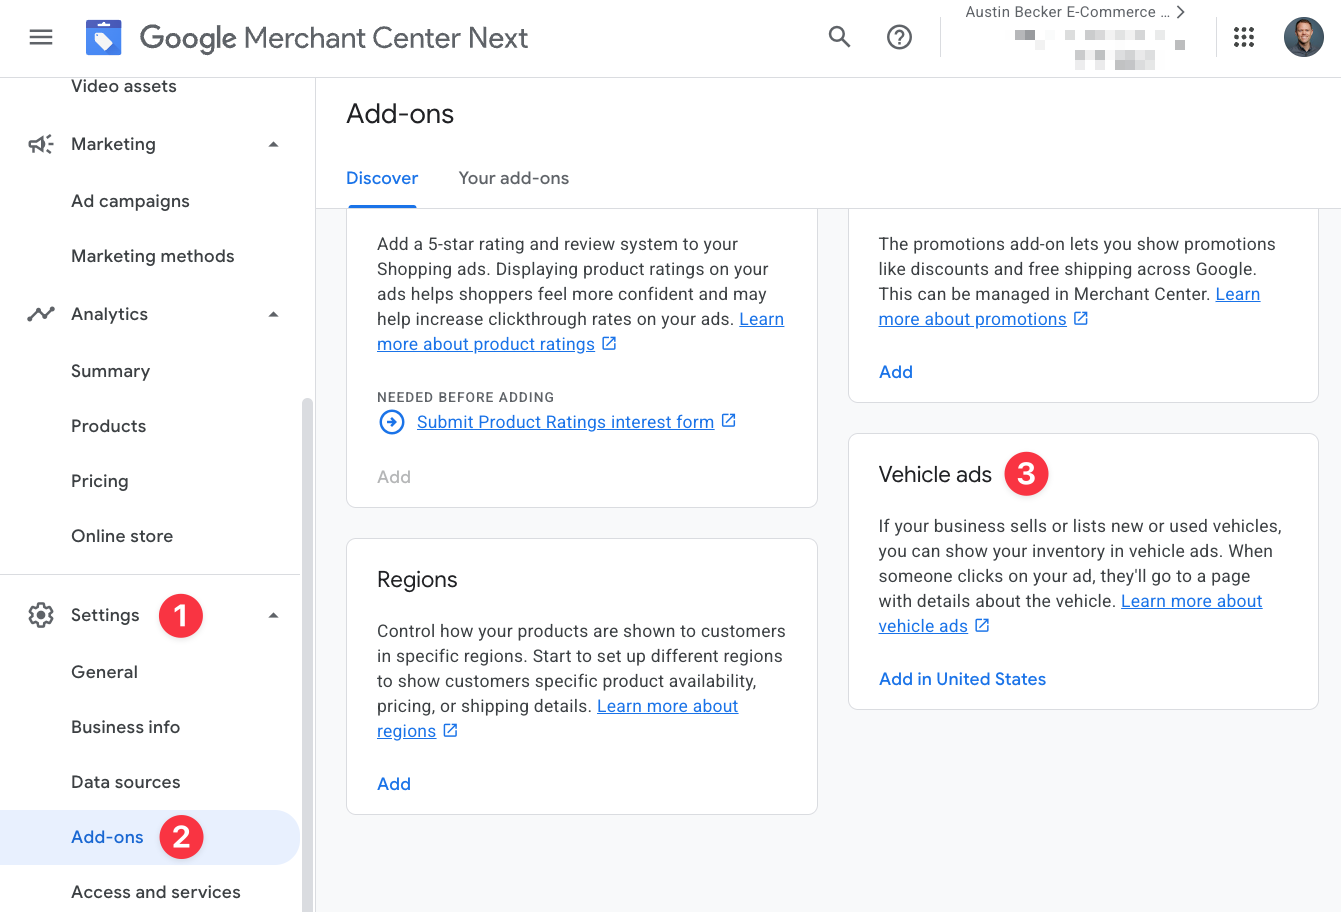Click the Regions card heading
1341x912 pixels.
417,580
